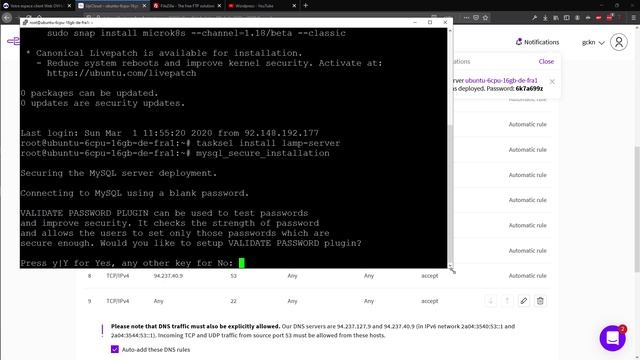Click the terminal cursor prompt line
The width and height of the screenshot is (640, 360).
pos(132,263)
